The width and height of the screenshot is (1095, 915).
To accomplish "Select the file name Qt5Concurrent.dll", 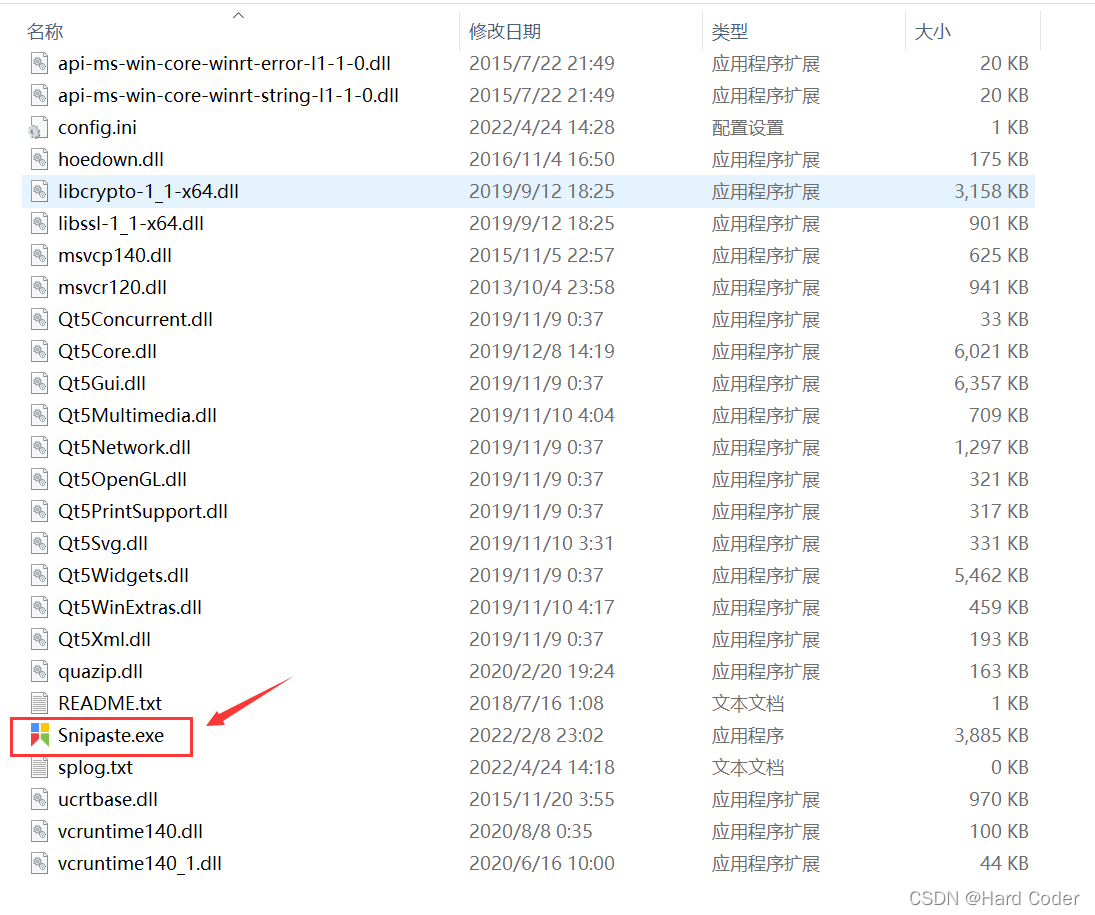I will click(x=135, y=320).
